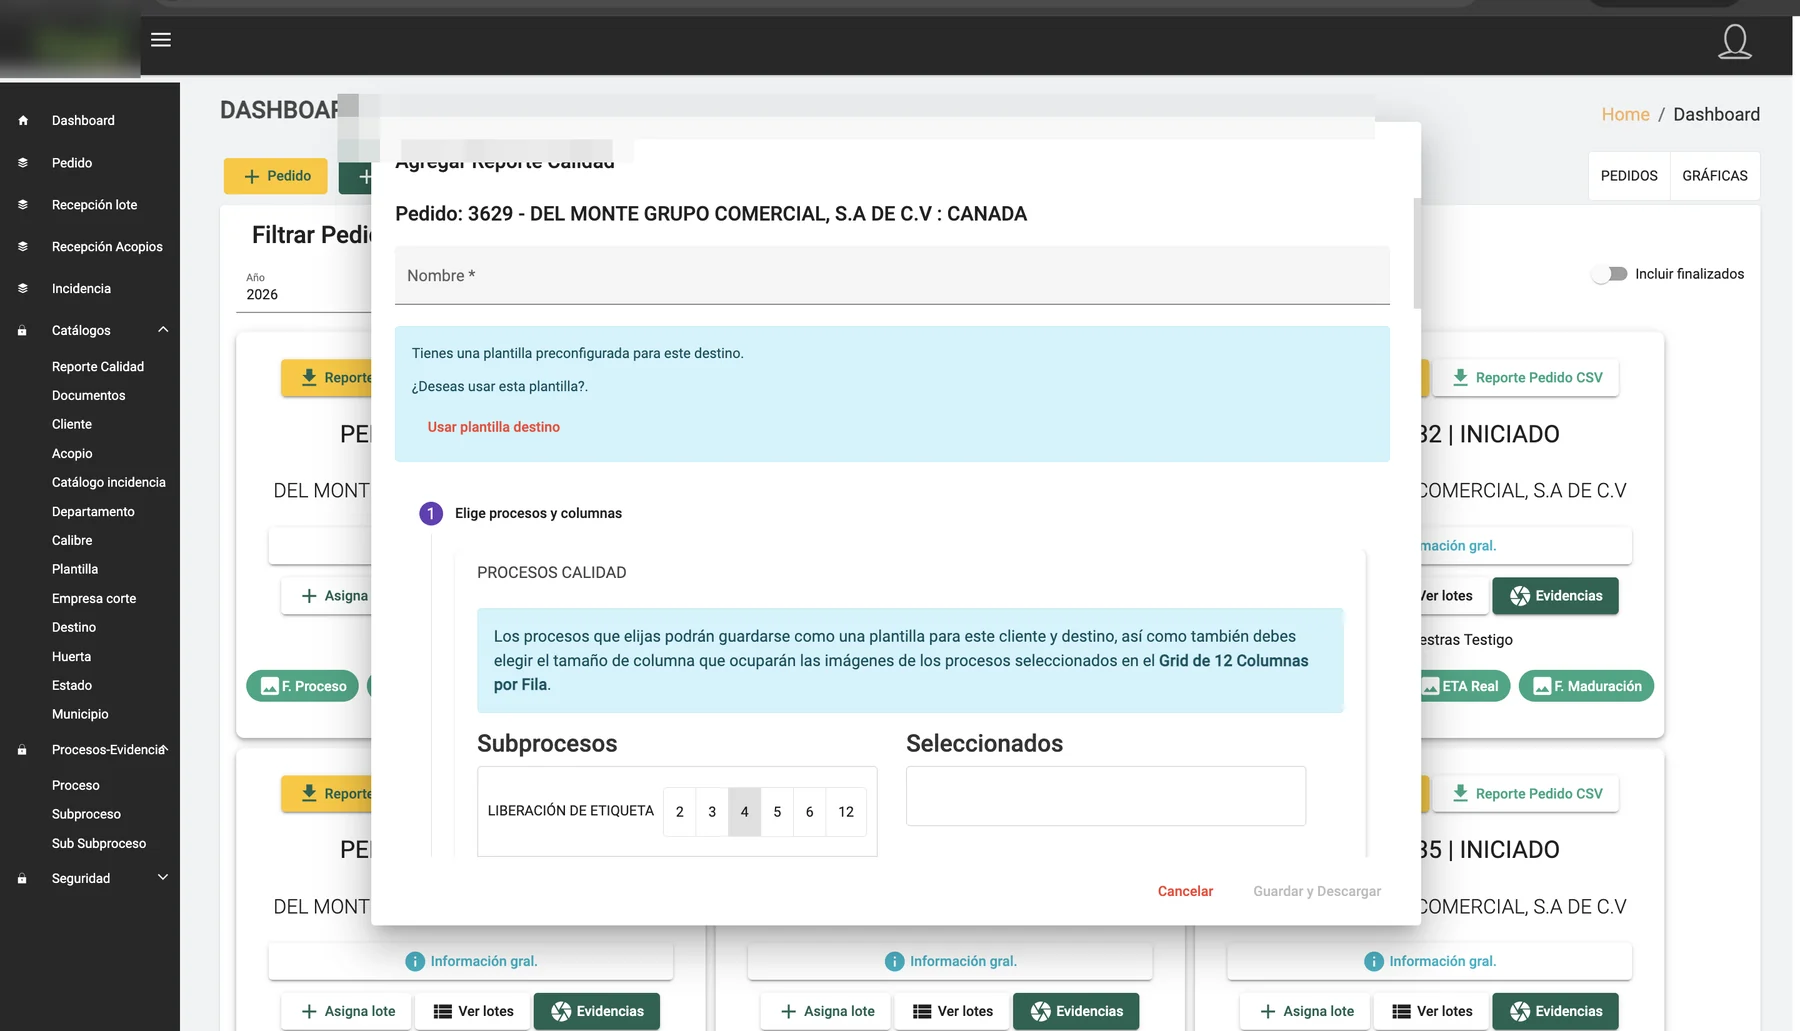Screen dimensions: 1800x1031
Task: Open Sub Subproceso in sidebar
Action: [99, 843]
